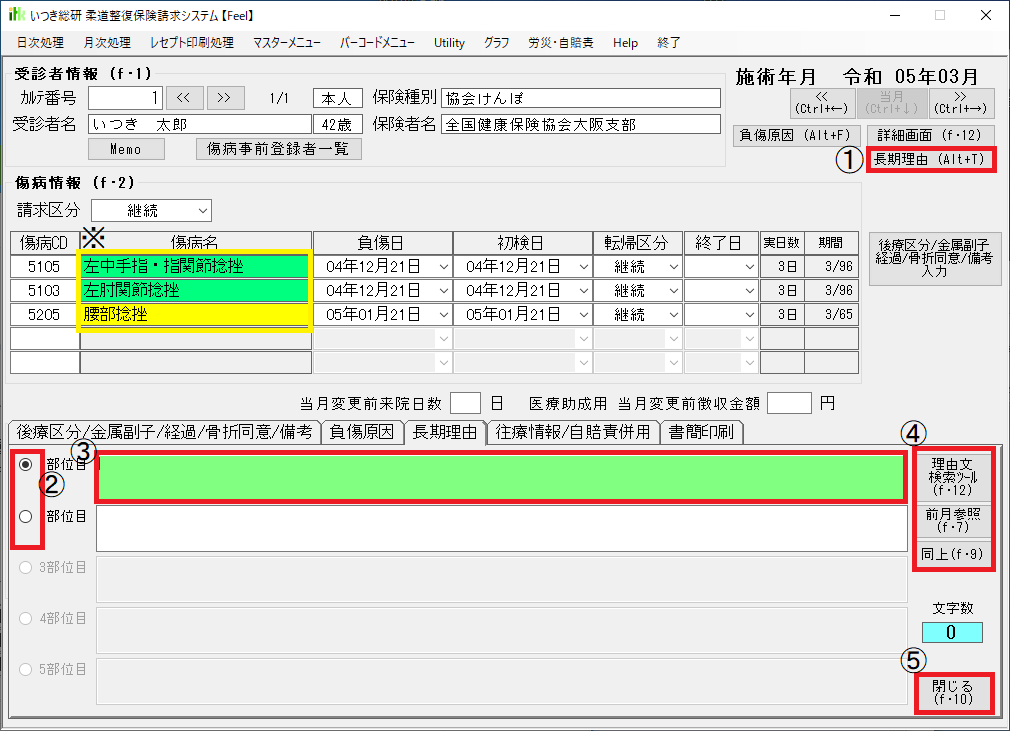Close the panel with 閉じる (f·10)

point(951,692)
